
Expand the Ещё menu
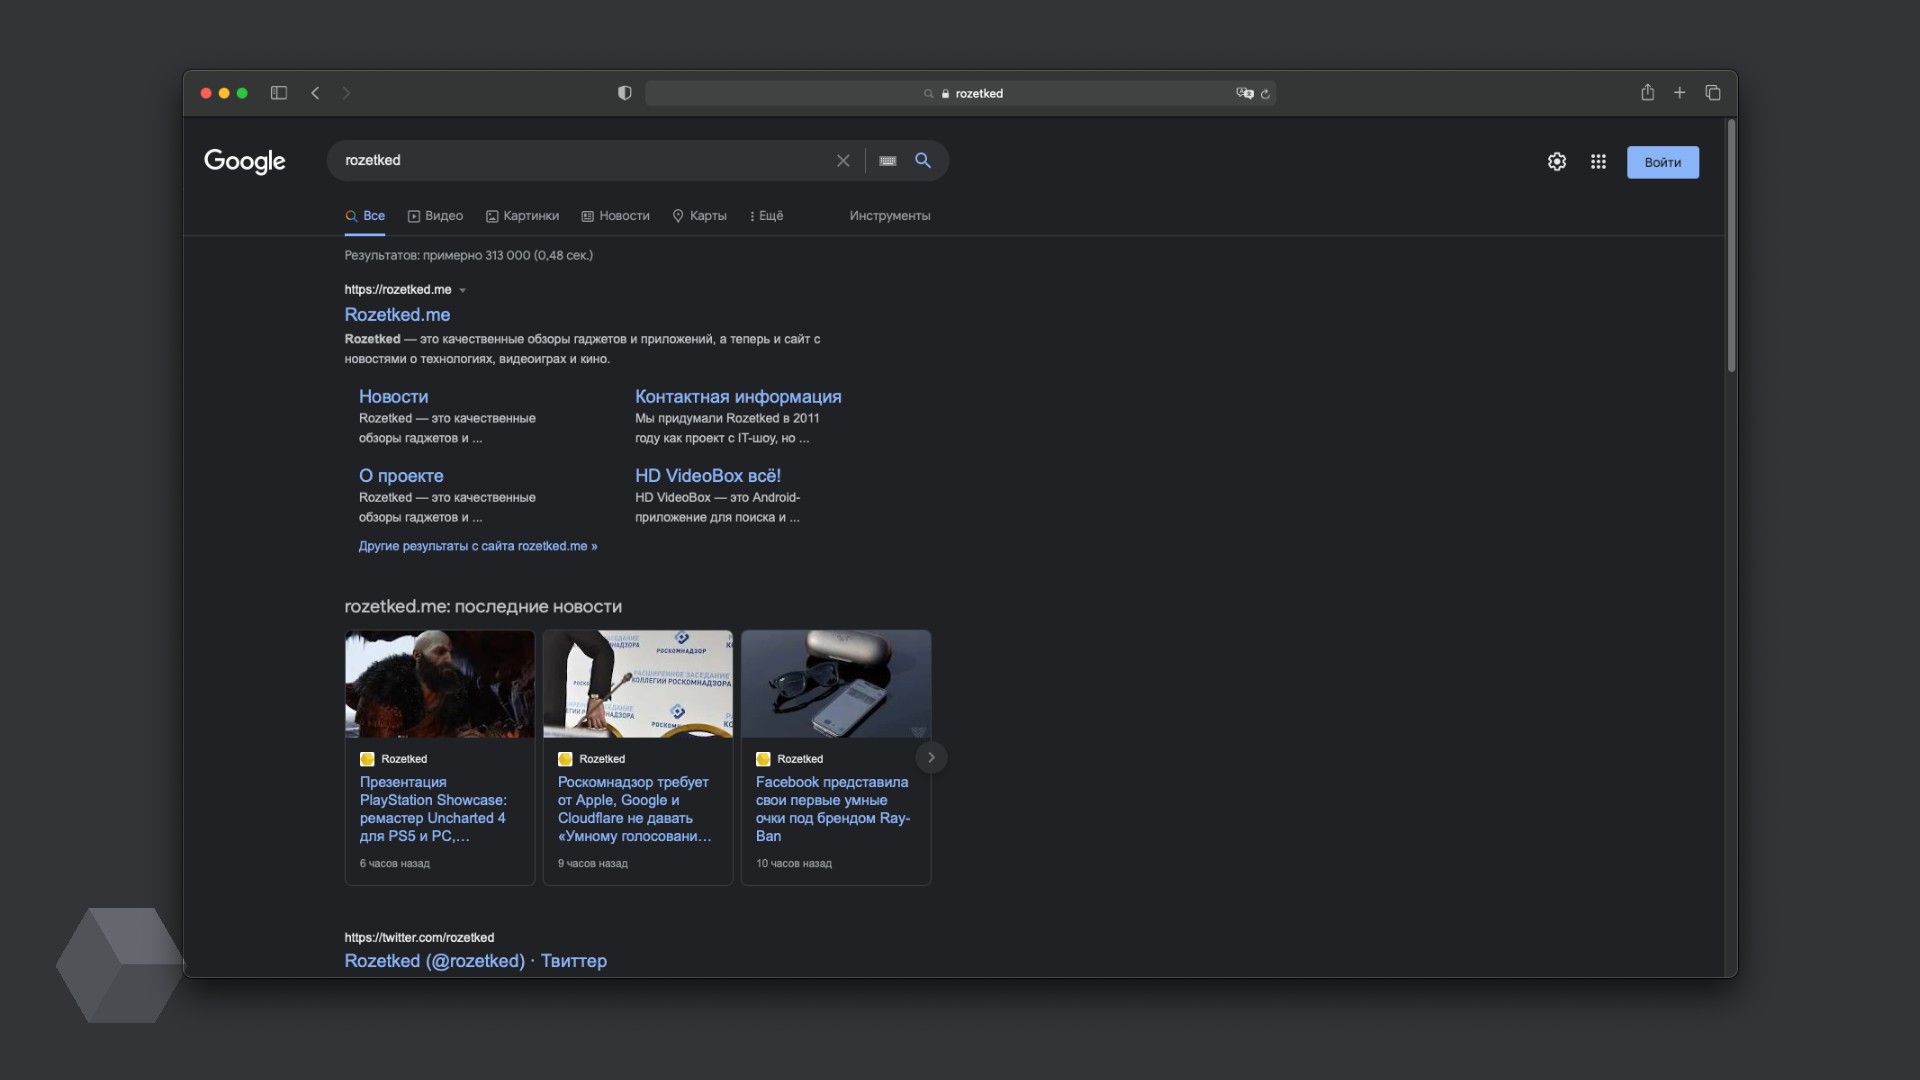[x=766, y=216]
